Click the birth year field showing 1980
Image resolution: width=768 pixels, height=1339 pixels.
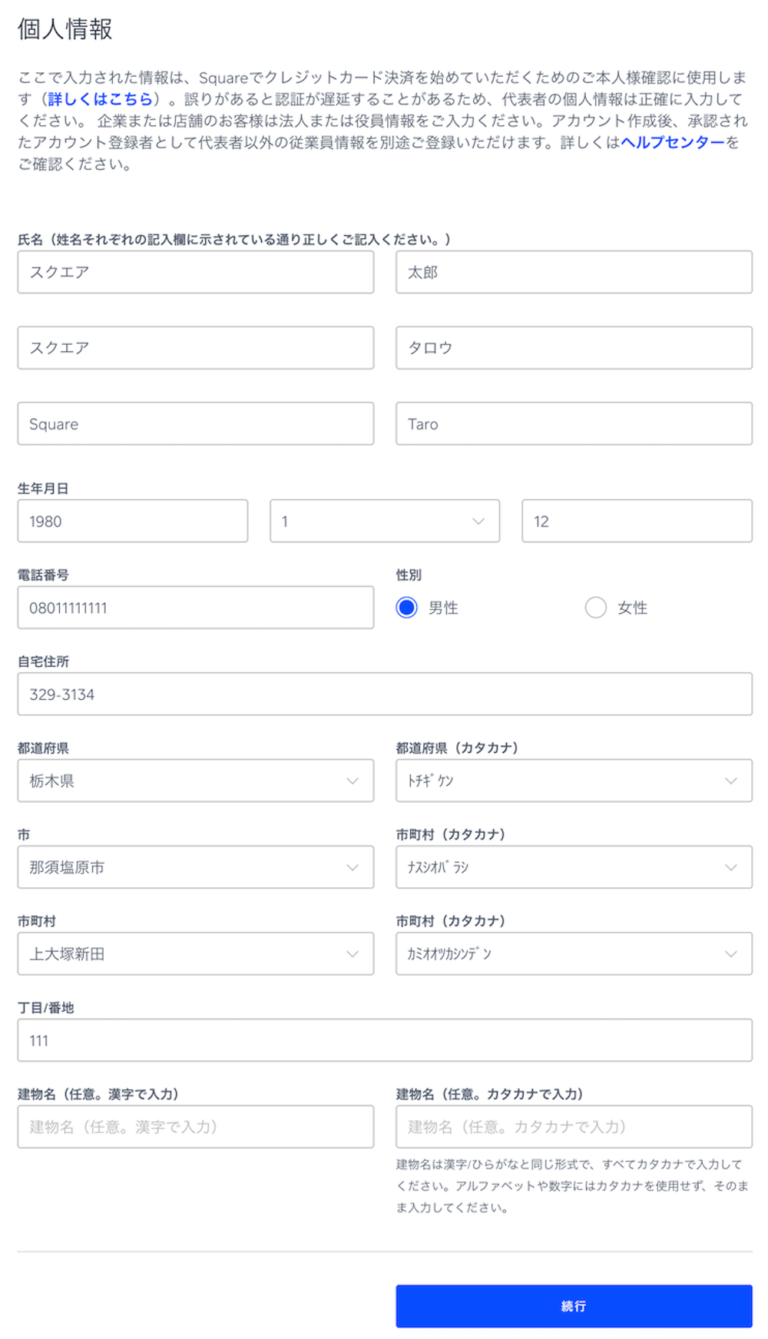(x=132, y=521)
